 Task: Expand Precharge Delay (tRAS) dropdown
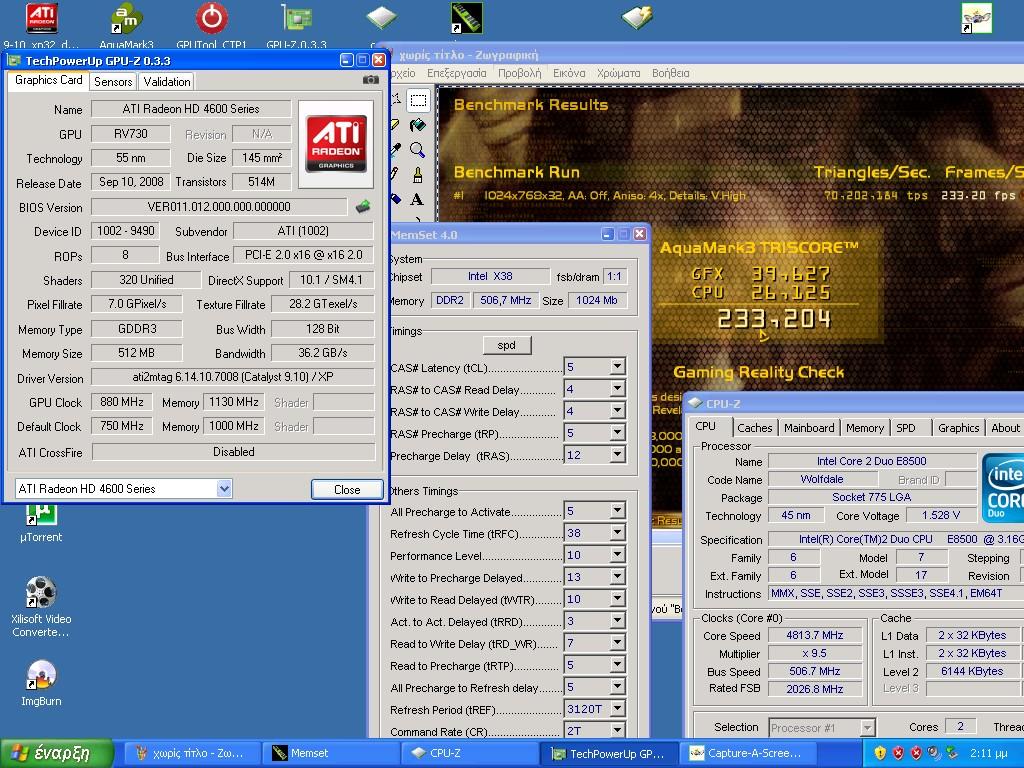tap(617, 455)
